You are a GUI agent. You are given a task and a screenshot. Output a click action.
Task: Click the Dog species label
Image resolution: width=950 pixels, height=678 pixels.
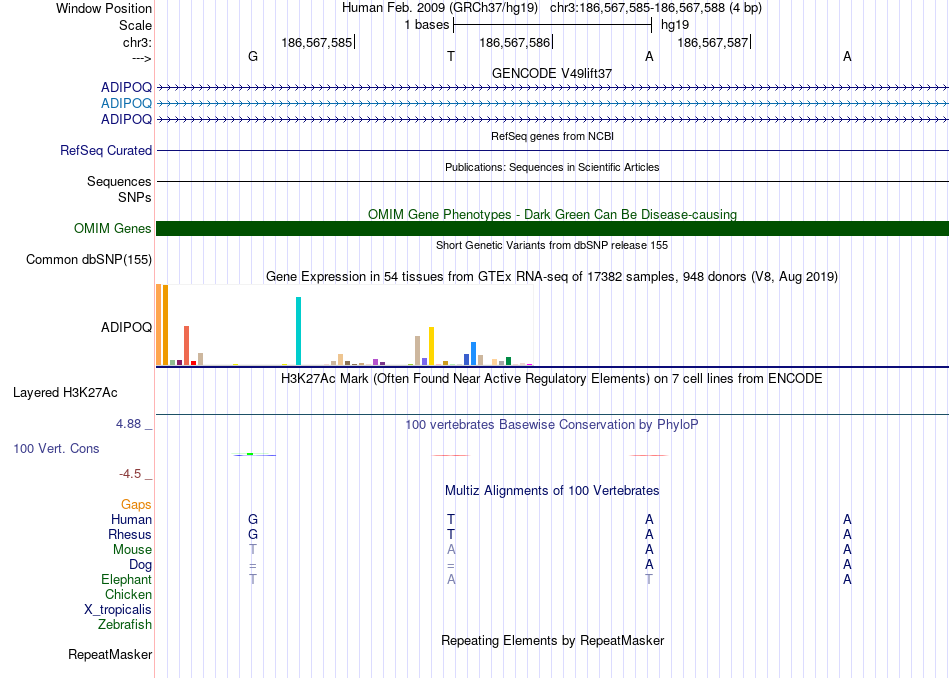coord(140,565)
